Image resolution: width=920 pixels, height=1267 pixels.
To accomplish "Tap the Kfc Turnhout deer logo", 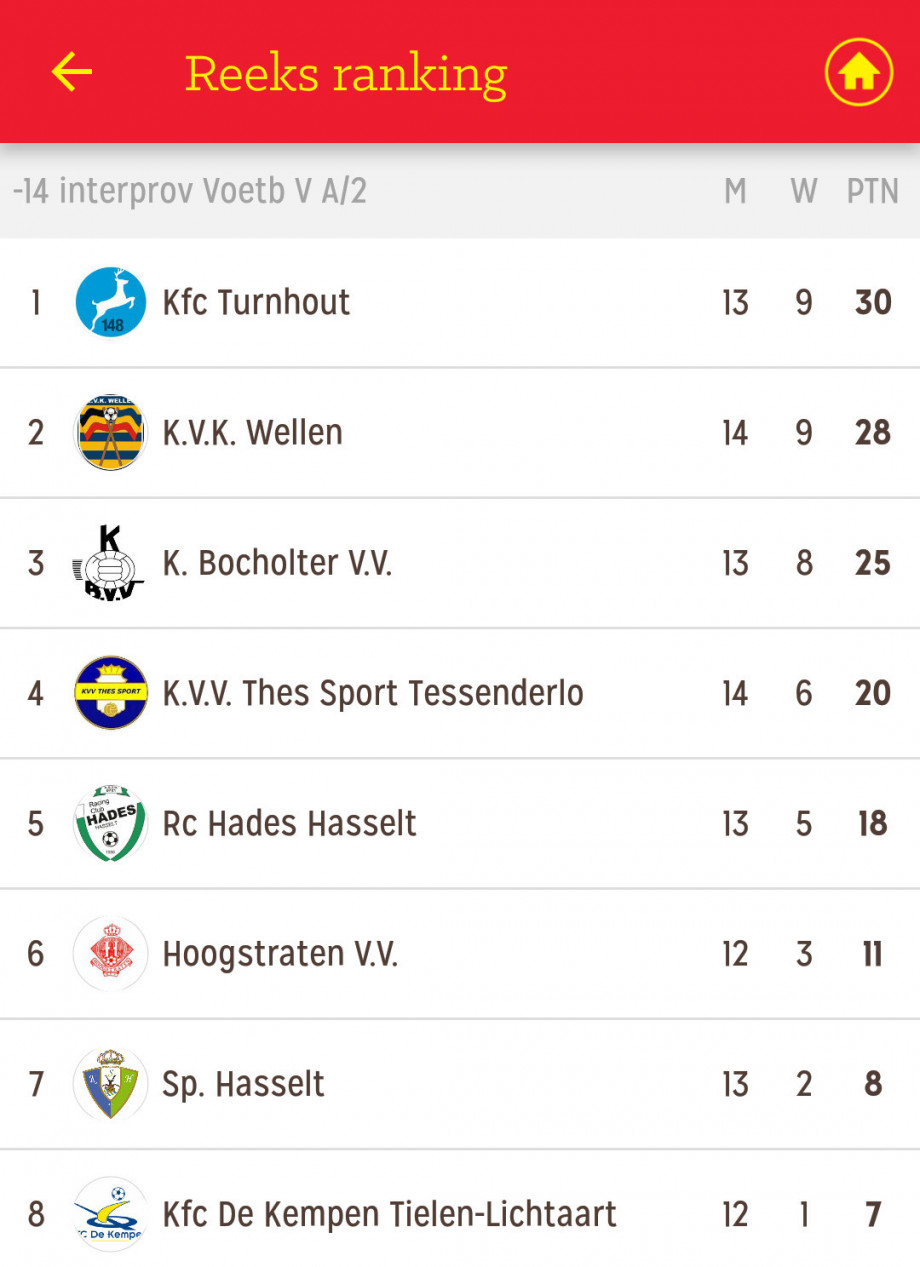I will click(111, 302).
